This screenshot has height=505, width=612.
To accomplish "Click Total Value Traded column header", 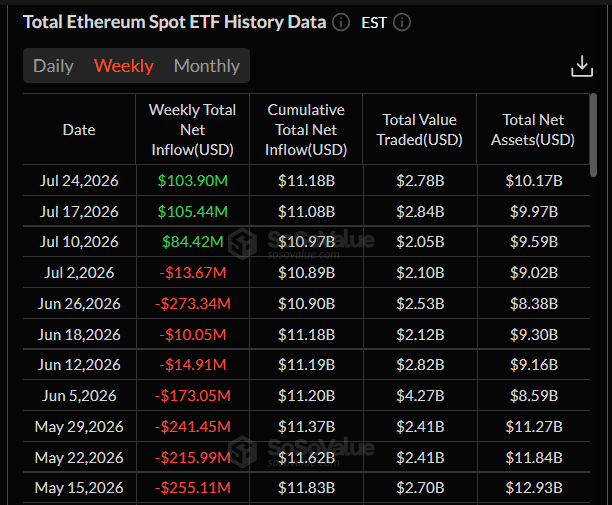I will point(419,130).
